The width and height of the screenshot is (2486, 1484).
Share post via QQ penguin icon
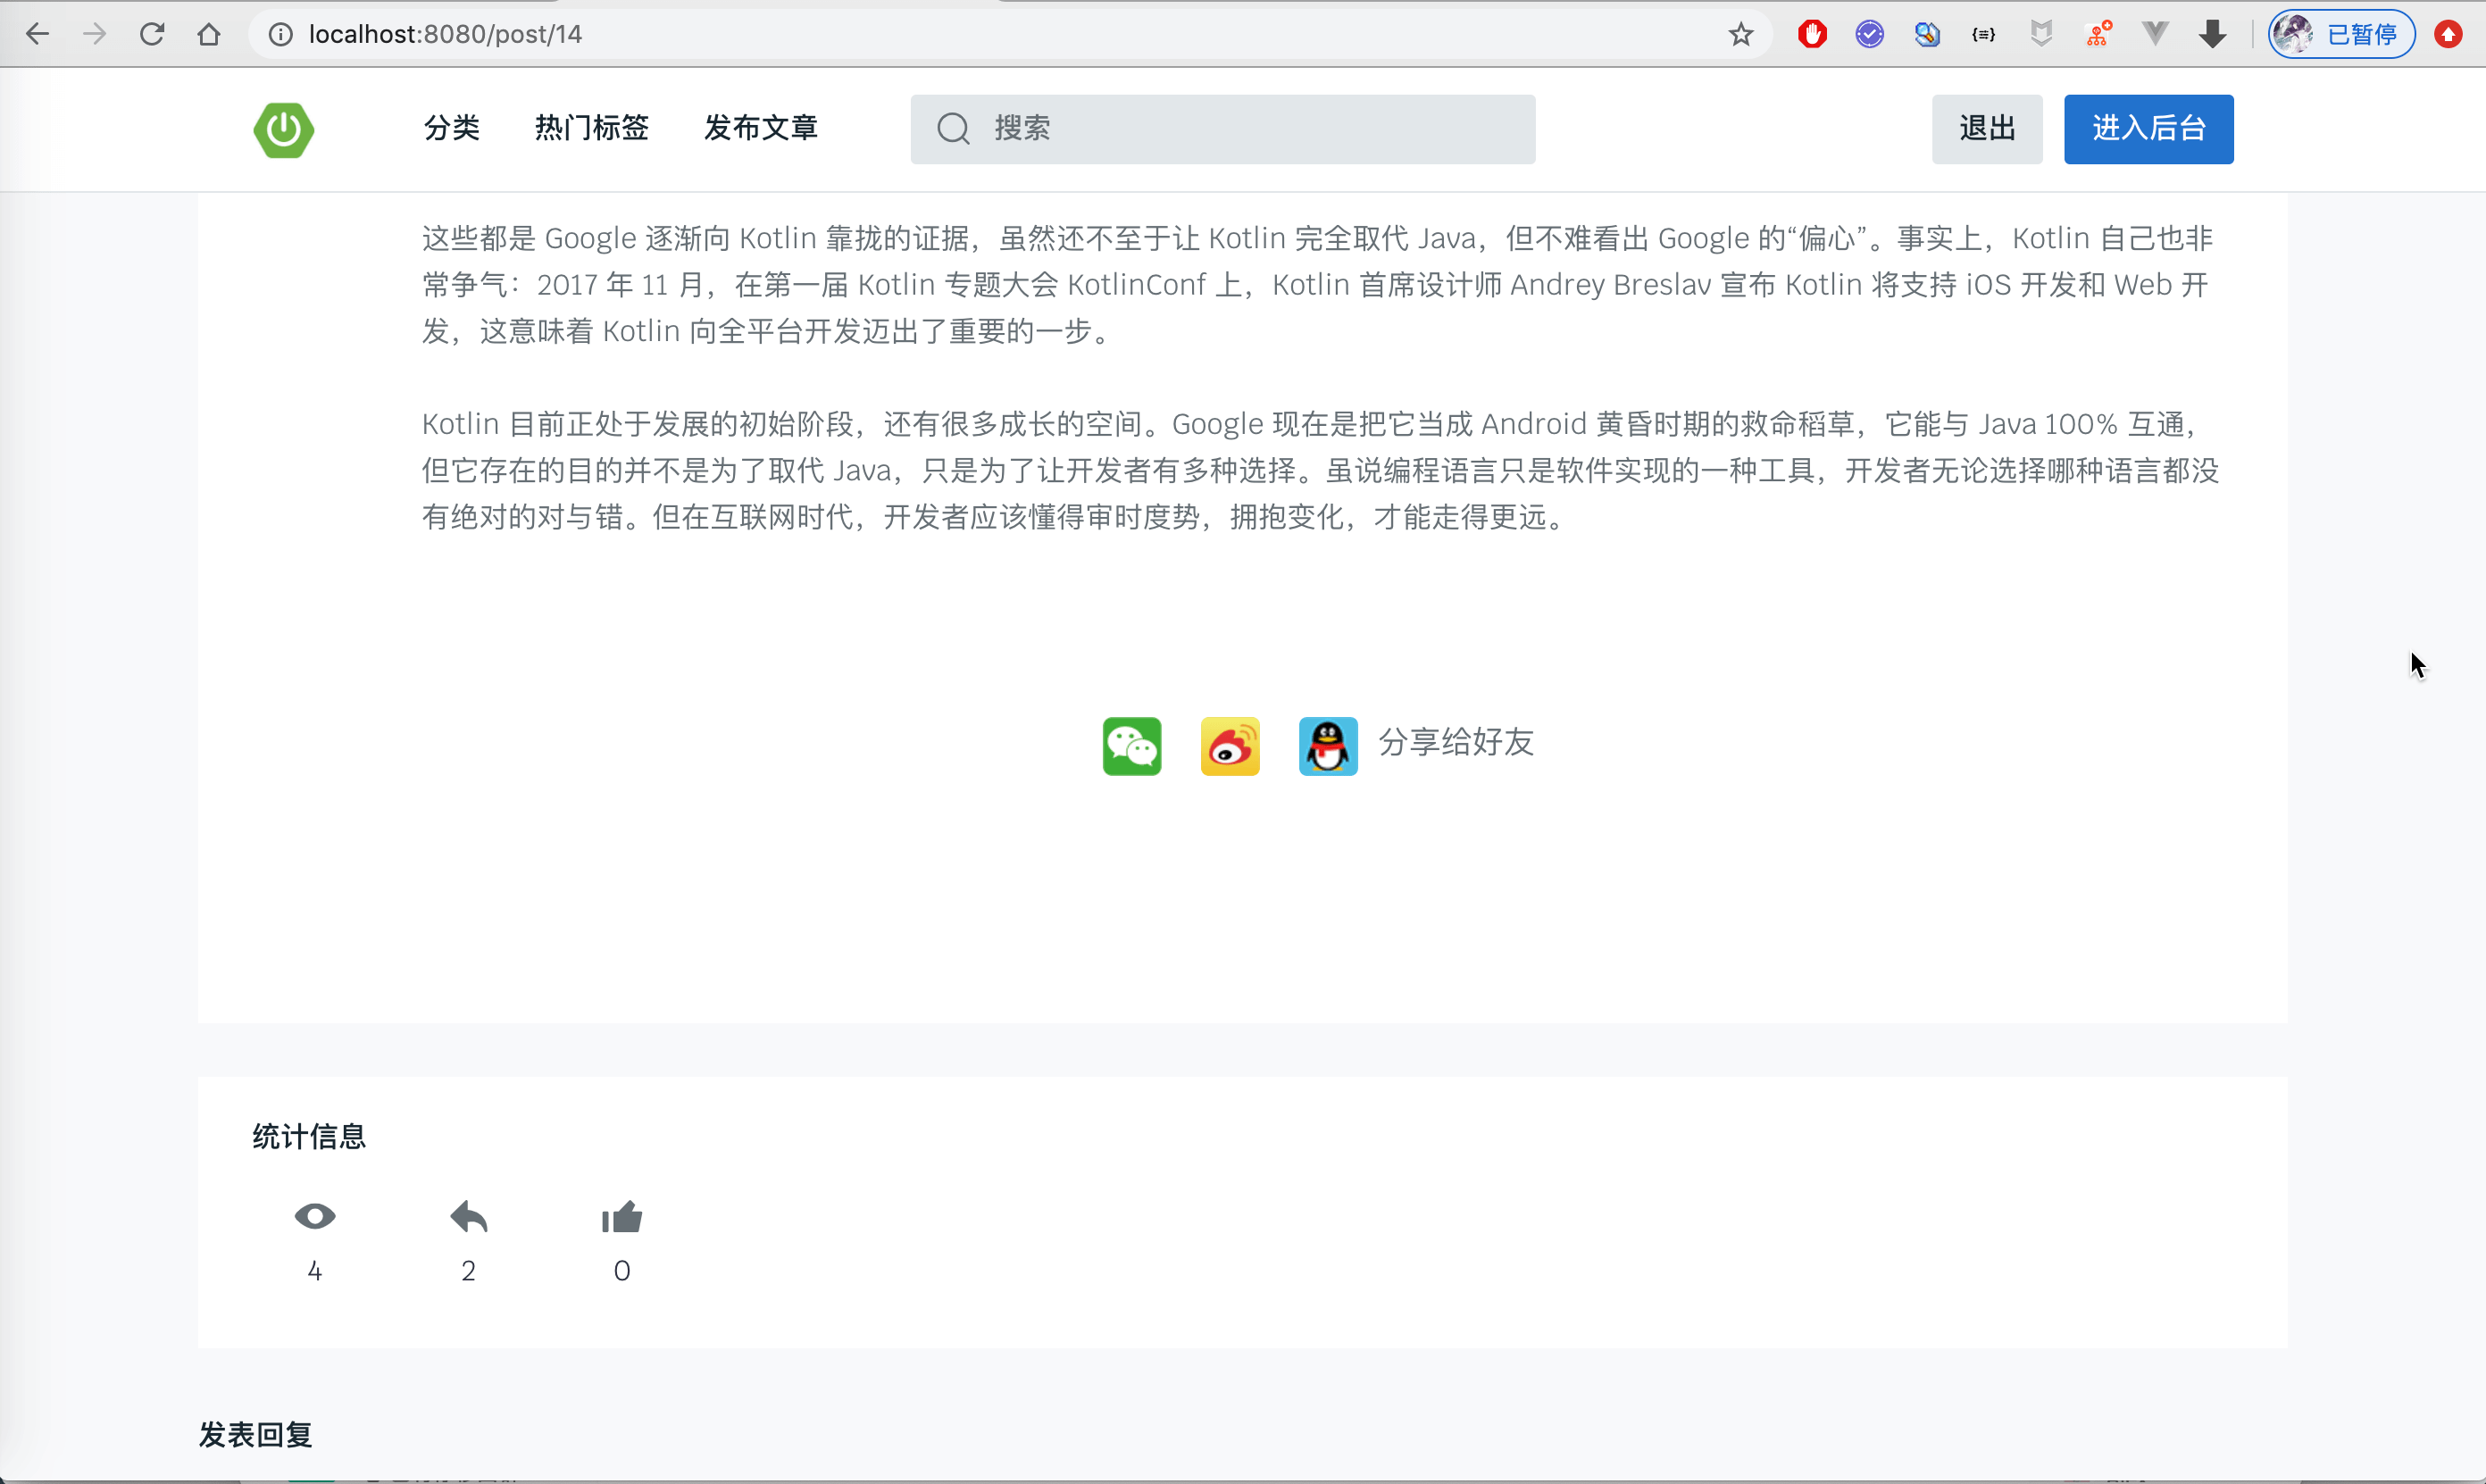coord(1327,746)
